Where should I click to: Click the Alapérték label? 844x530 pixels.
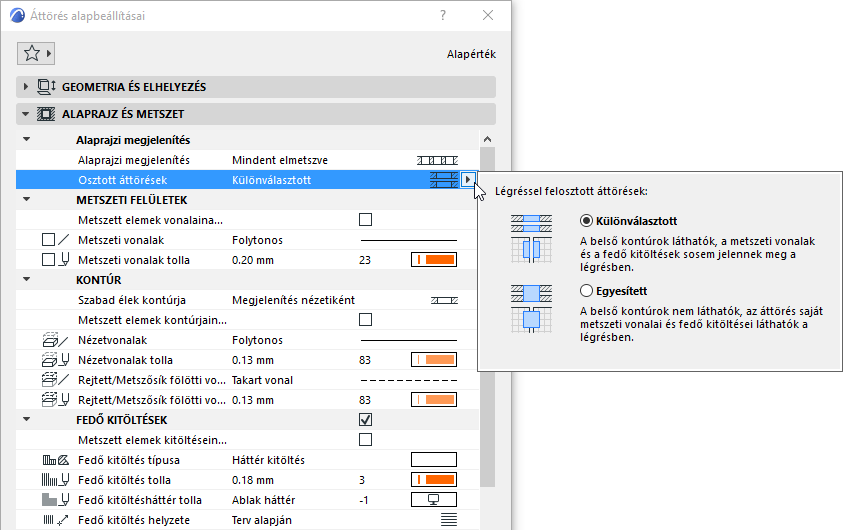click(471, 54)
